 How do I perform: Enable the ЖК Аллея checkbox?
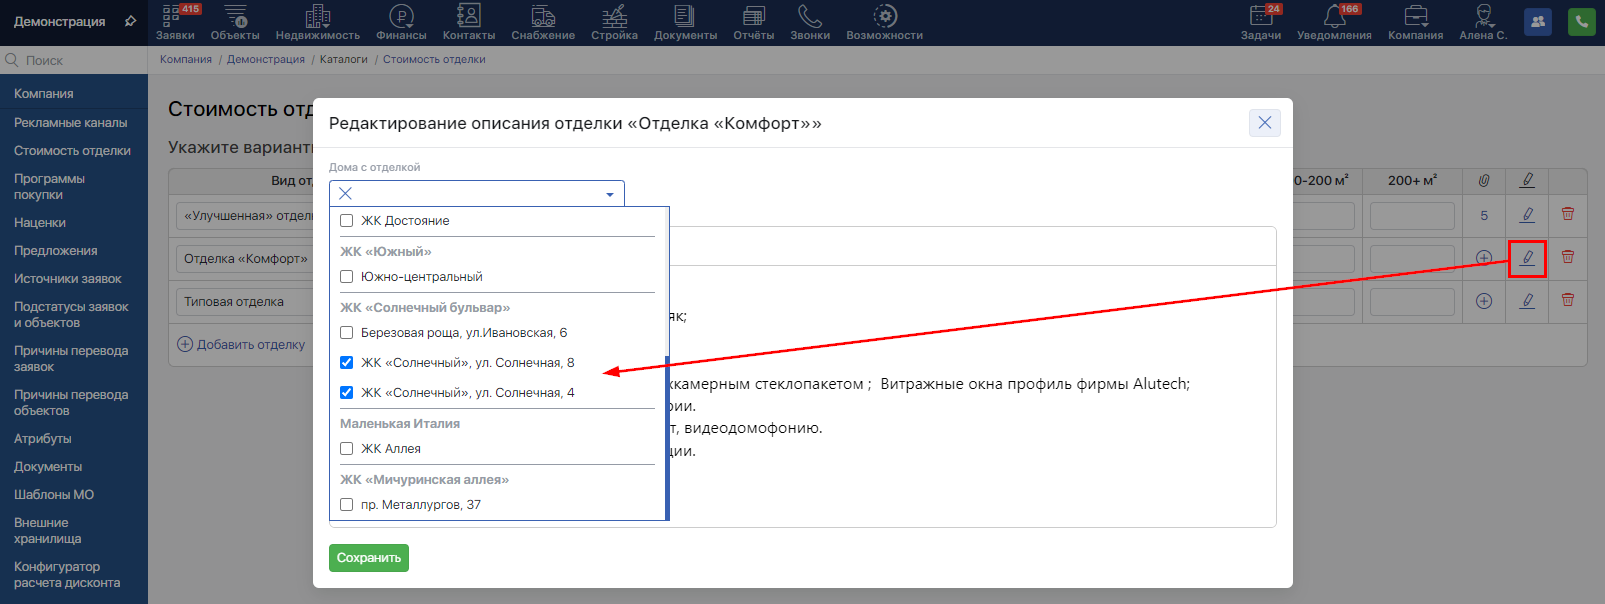pos(347,449)
